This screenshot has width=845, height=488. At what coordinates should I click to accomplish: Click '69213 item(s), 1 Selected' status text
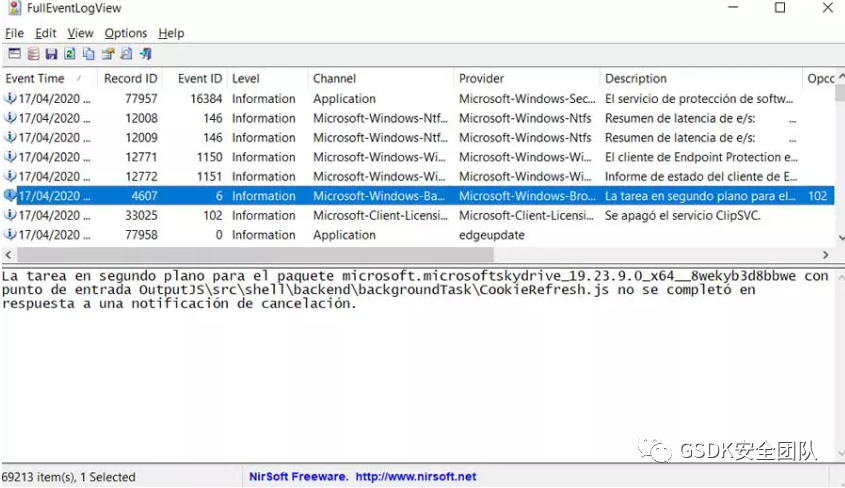[x=68, y=477]
